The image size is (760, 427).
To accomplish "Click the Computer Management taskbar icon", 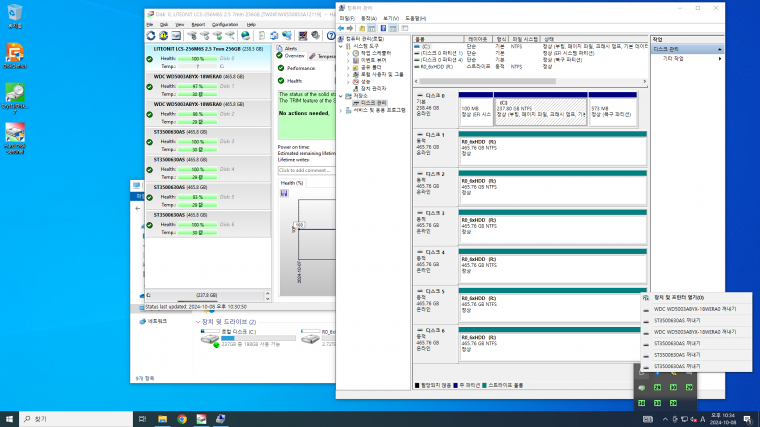I will point(221,419).
